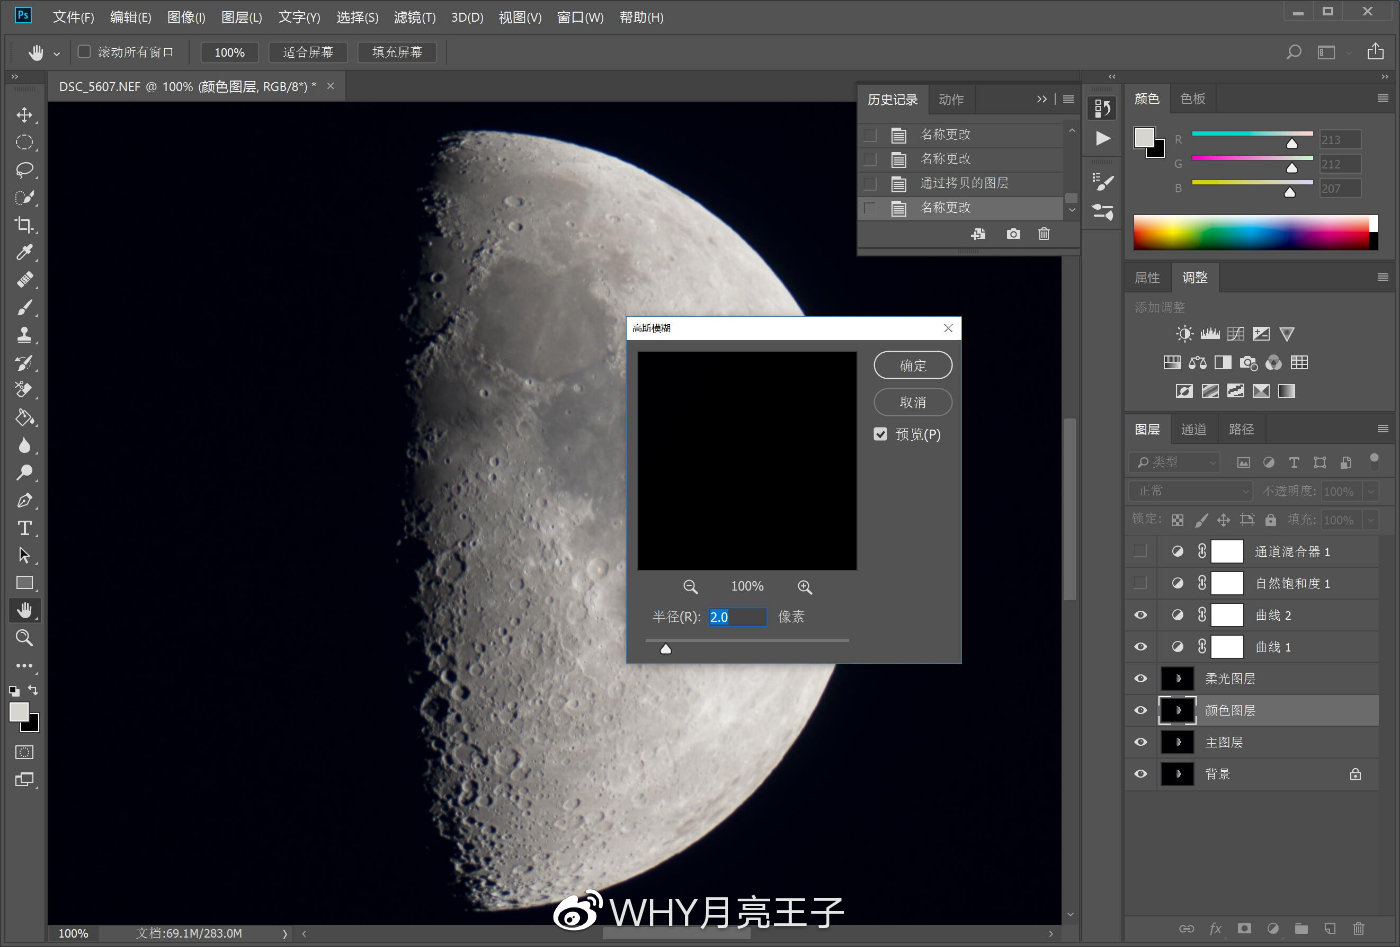Select the Elliptical Marquee tool
The width and height of the screenshot is (1400, 947).
(24, 142)
